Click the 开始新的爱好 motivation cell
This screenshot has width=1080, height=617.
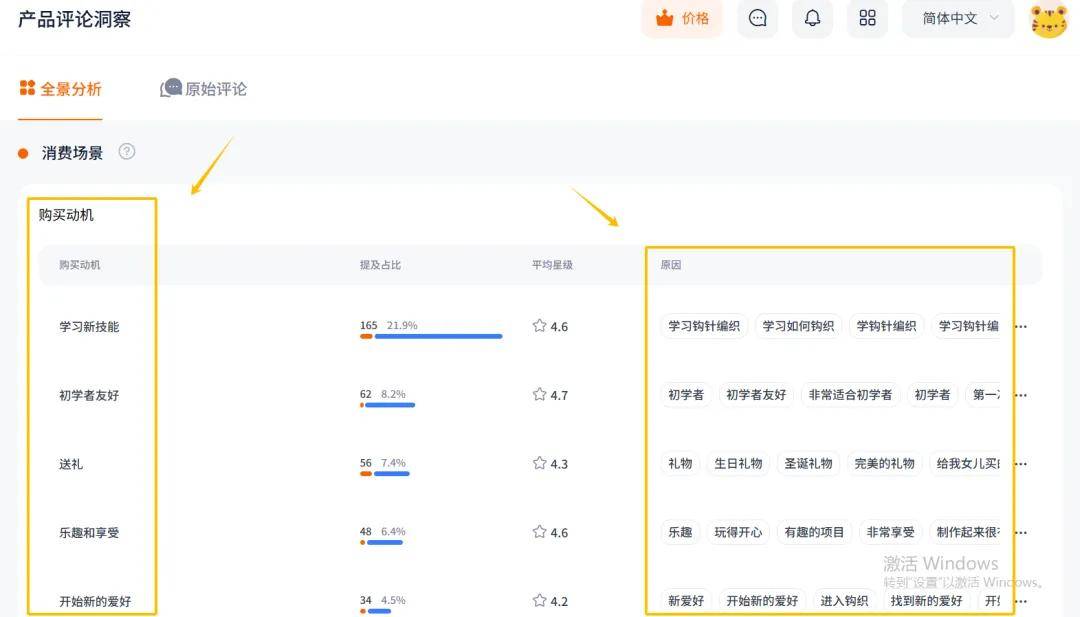[x=95, y=601]
